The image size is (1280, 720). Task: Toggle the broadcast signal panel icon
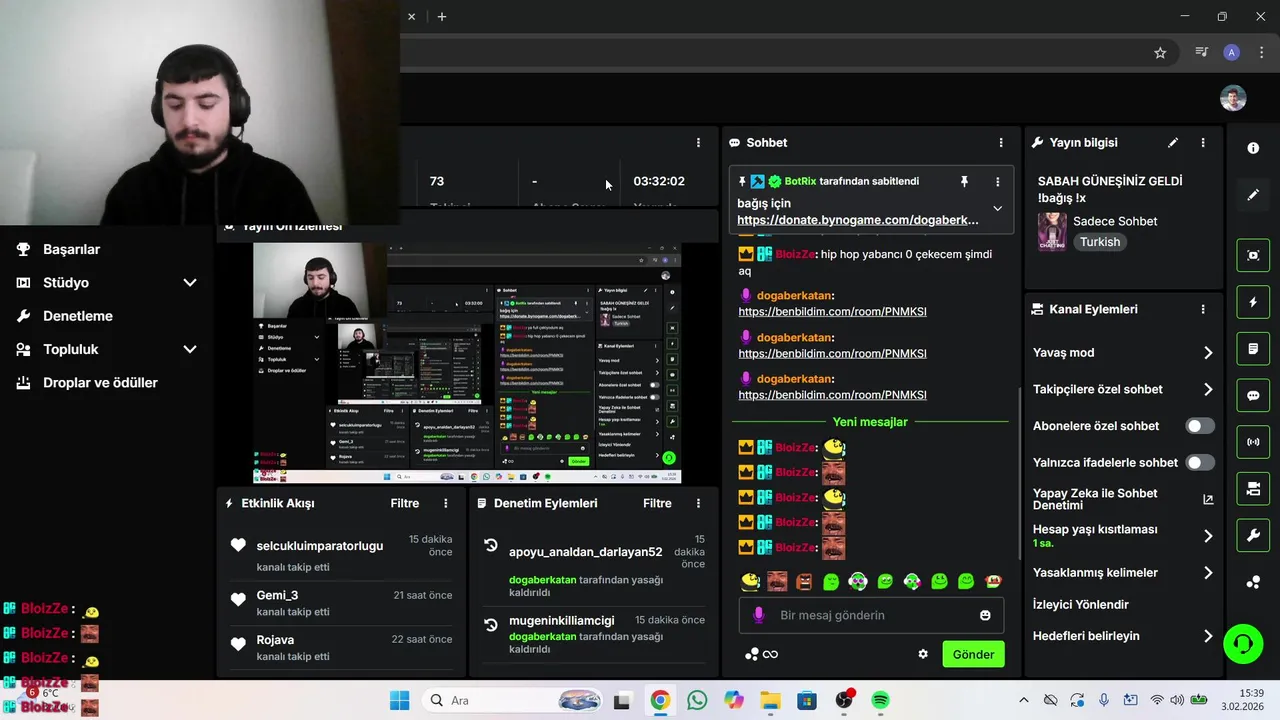(x=1253, y=442)
